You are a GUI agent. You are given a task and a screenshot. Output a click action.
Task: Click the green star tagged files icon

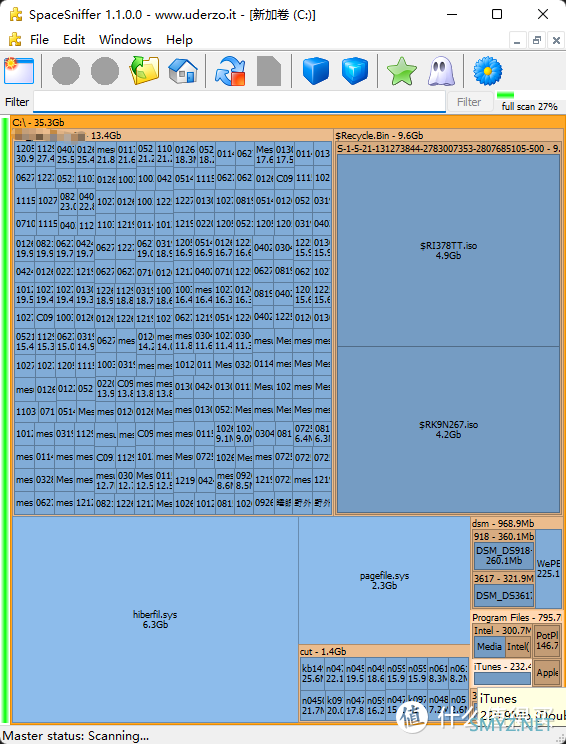tap(402, 71)
